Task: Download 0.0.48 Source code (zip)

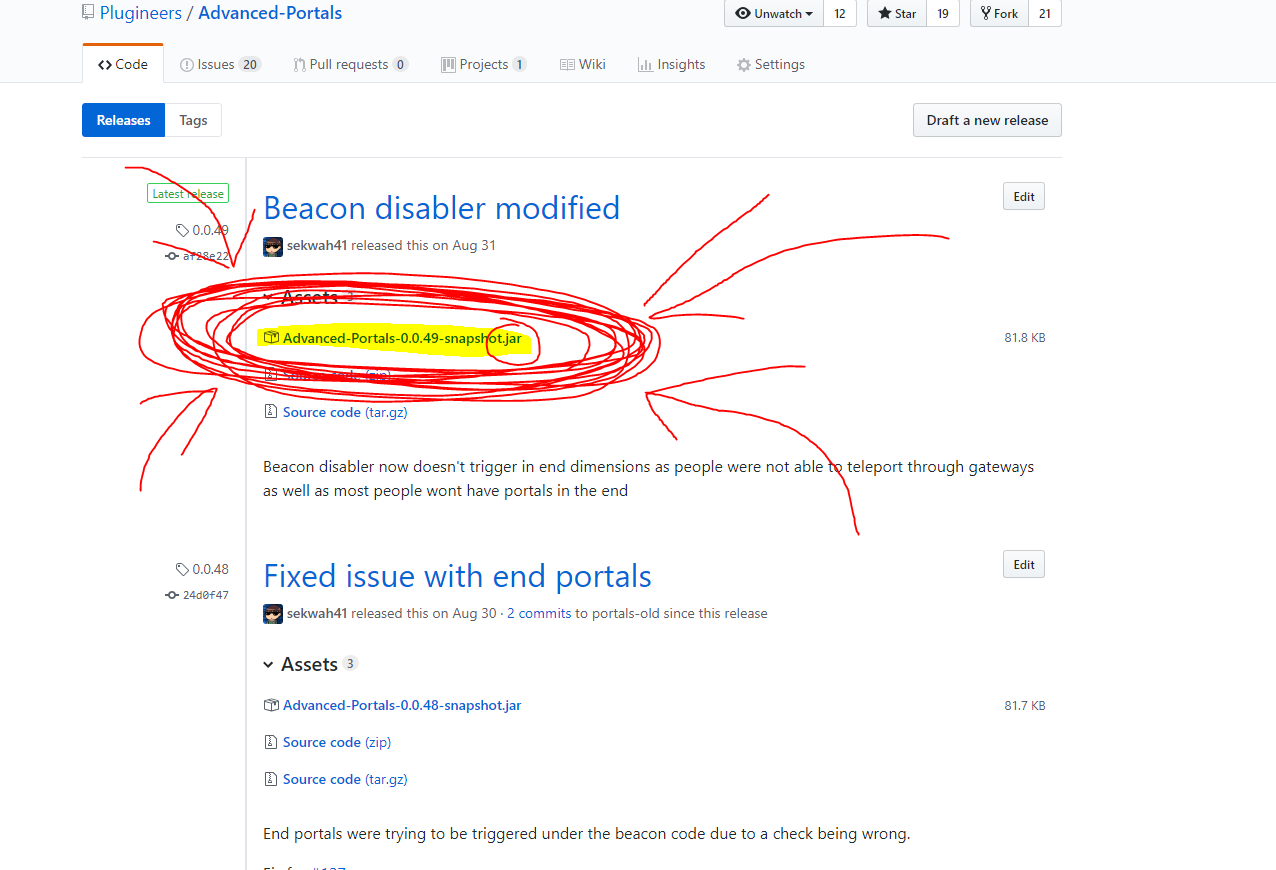Action: pyautogui.click(x=337, y=743)
